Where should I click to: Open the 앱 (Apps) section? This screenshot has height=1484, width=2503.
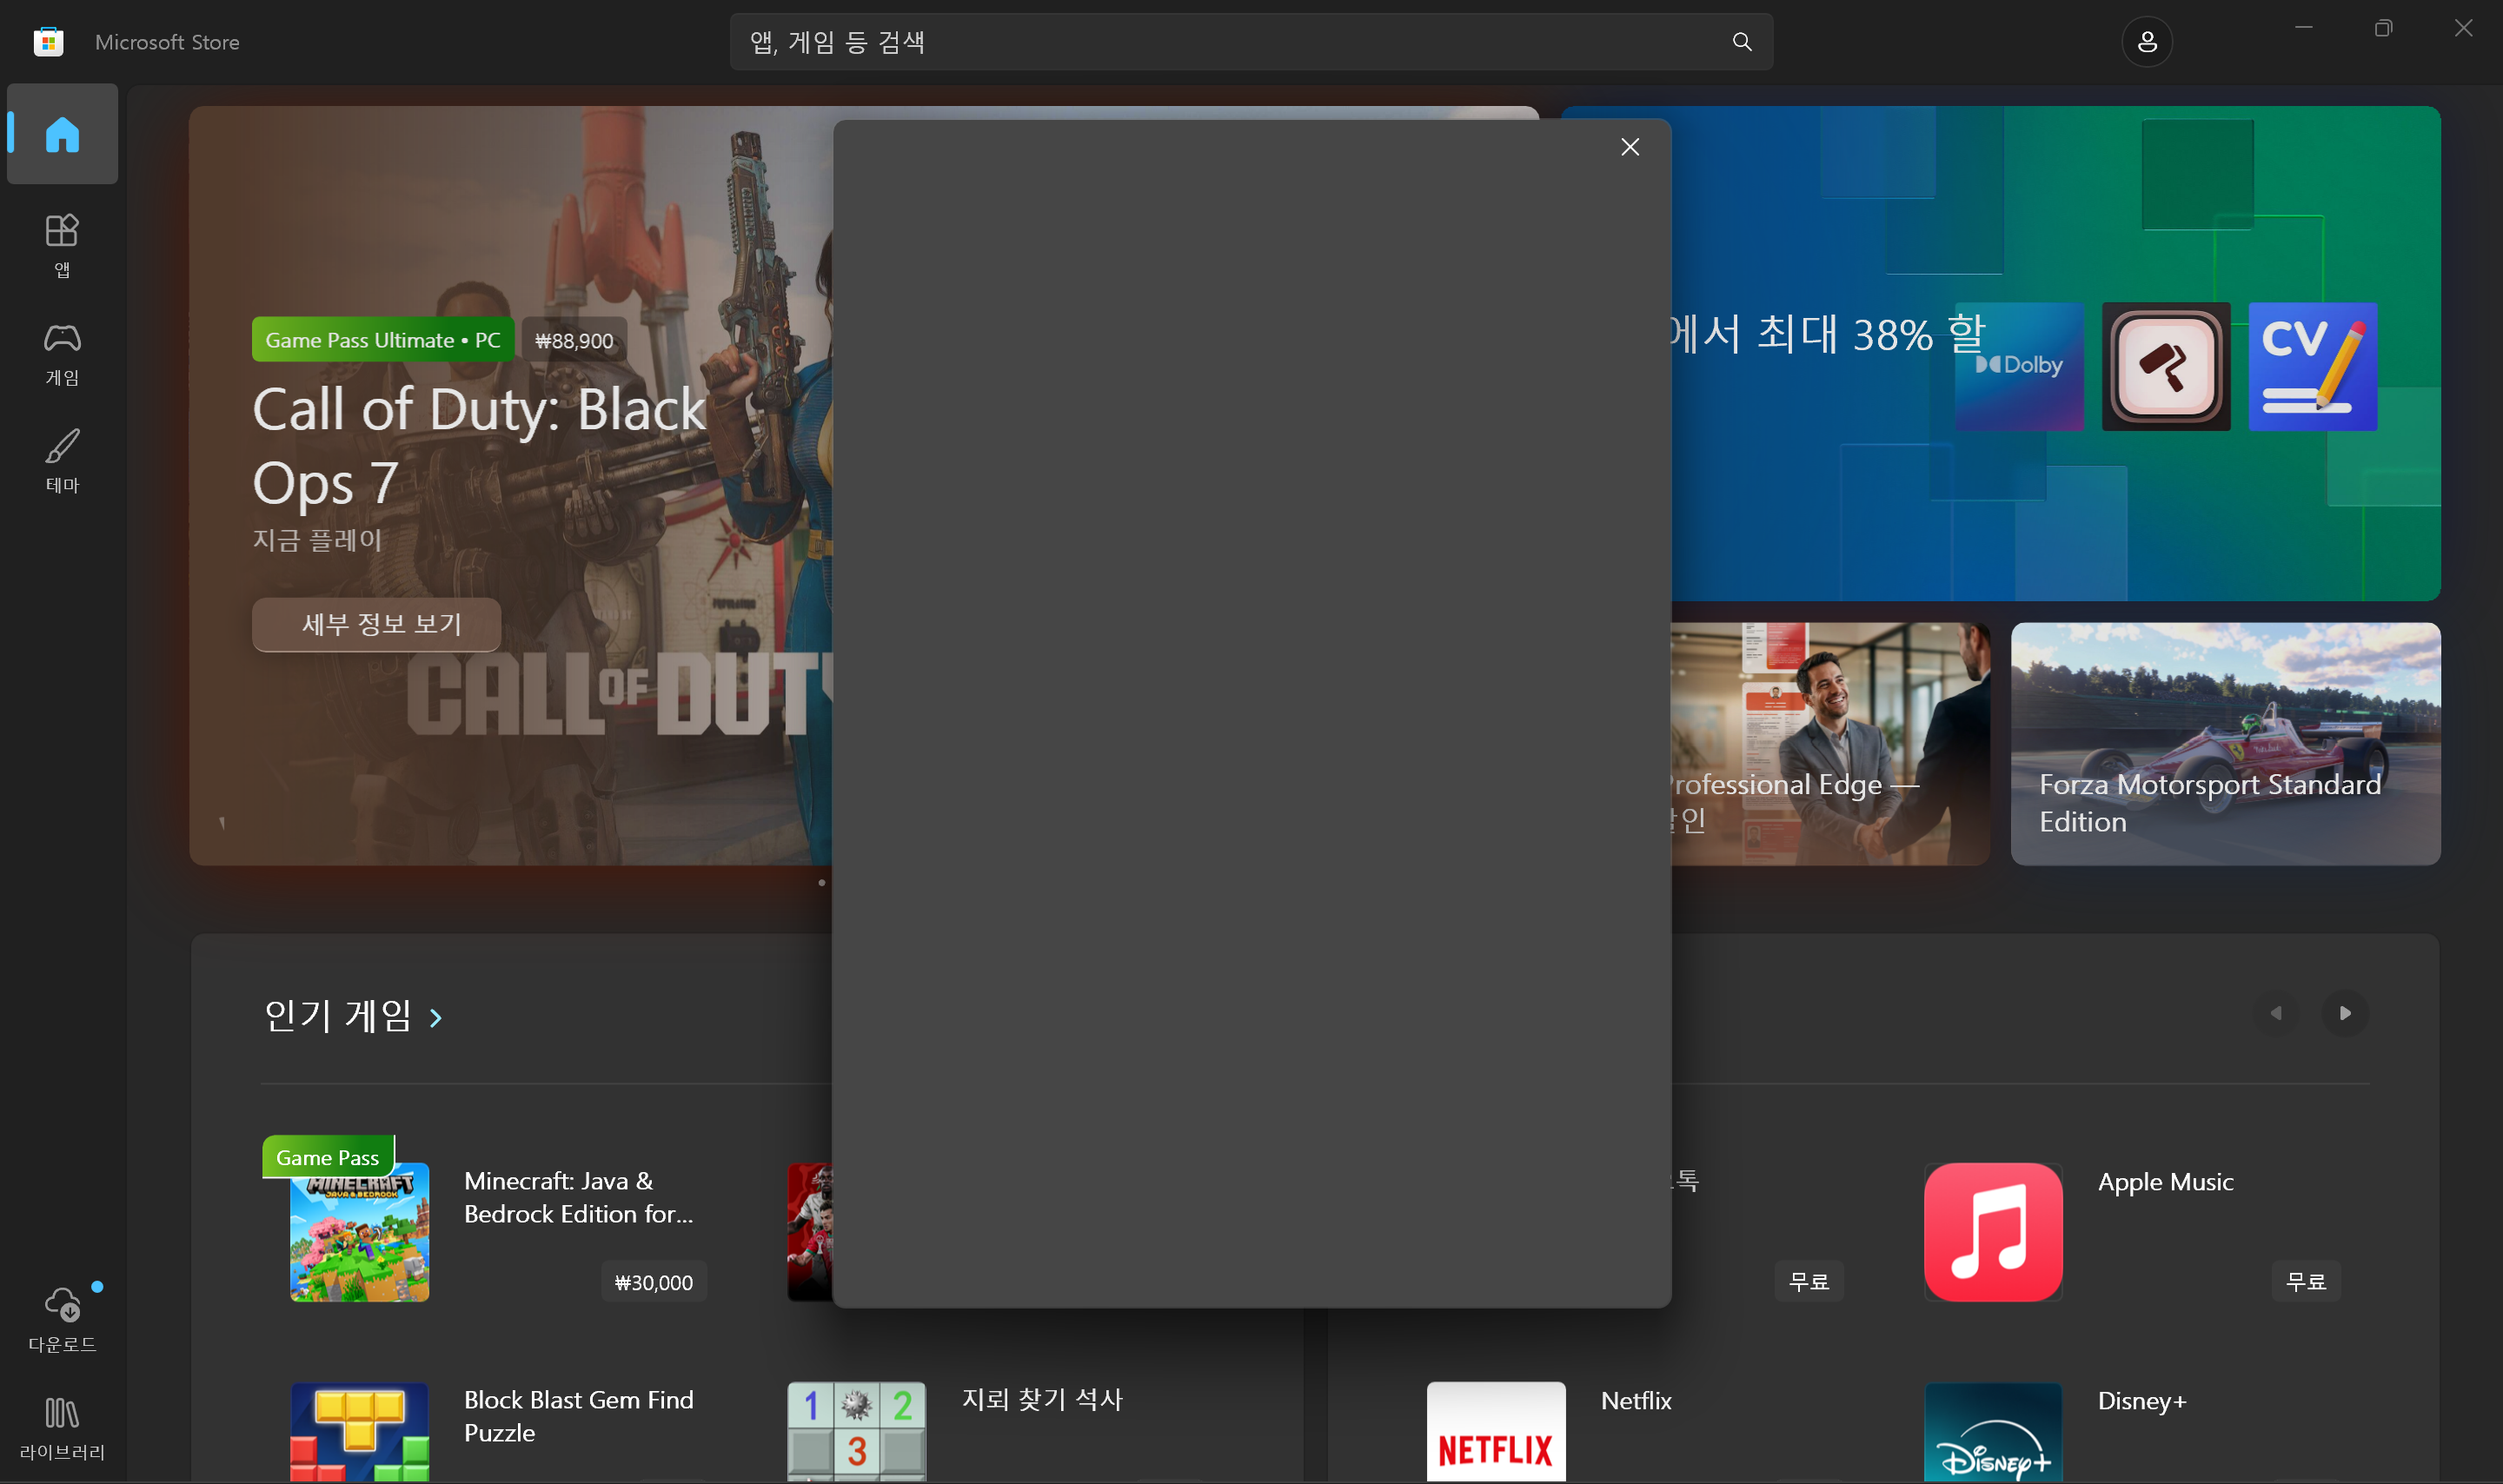[62, 246]
